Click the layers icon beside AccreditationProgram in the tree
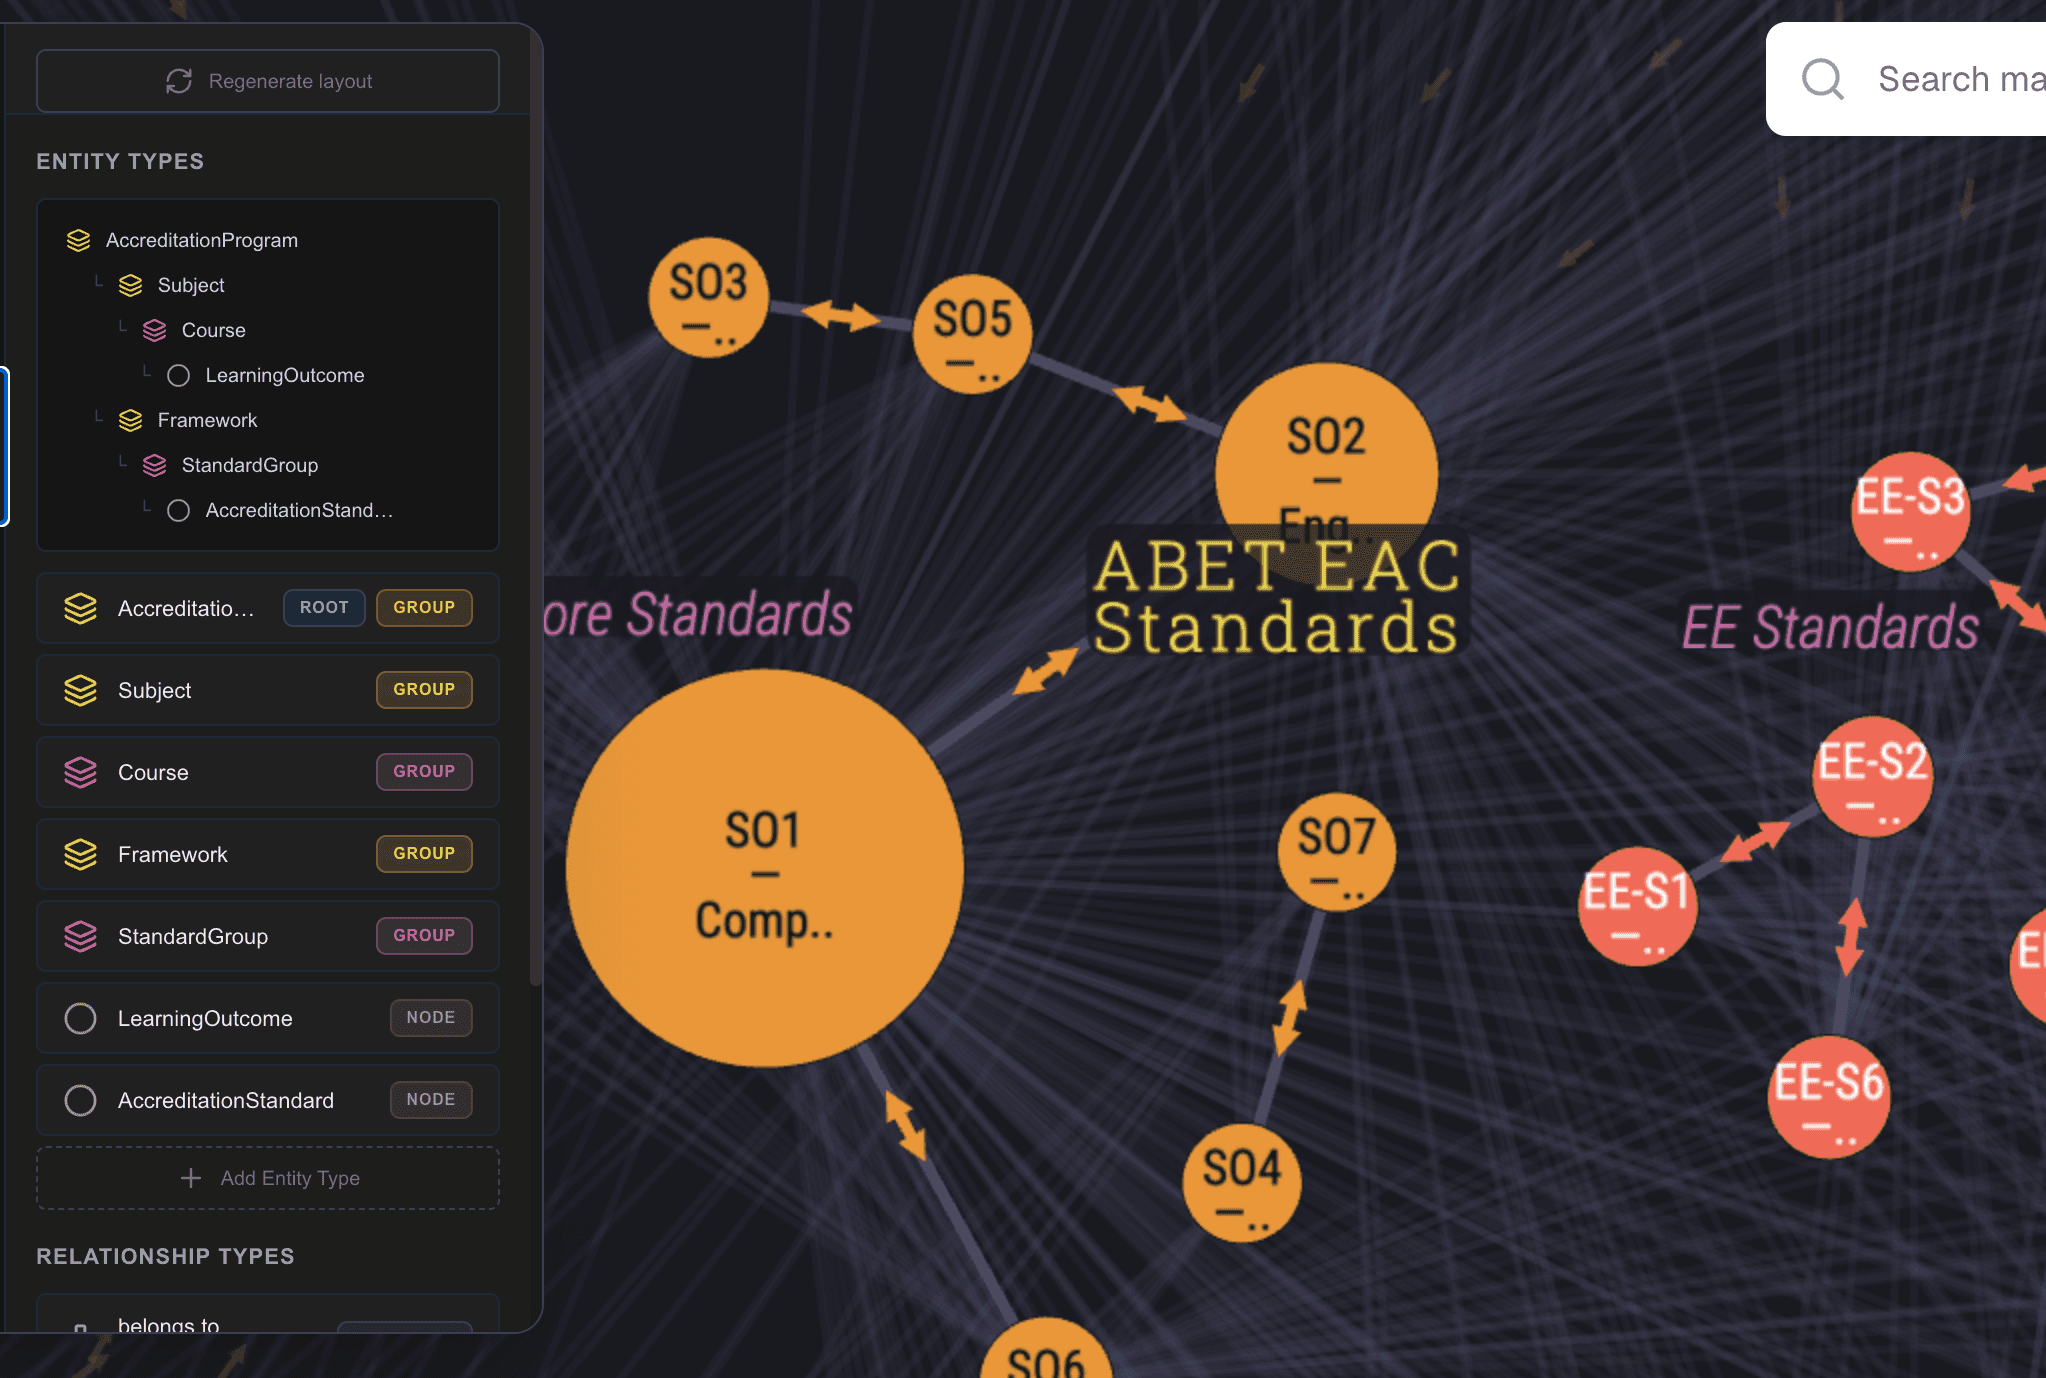 tap(78, 240)
